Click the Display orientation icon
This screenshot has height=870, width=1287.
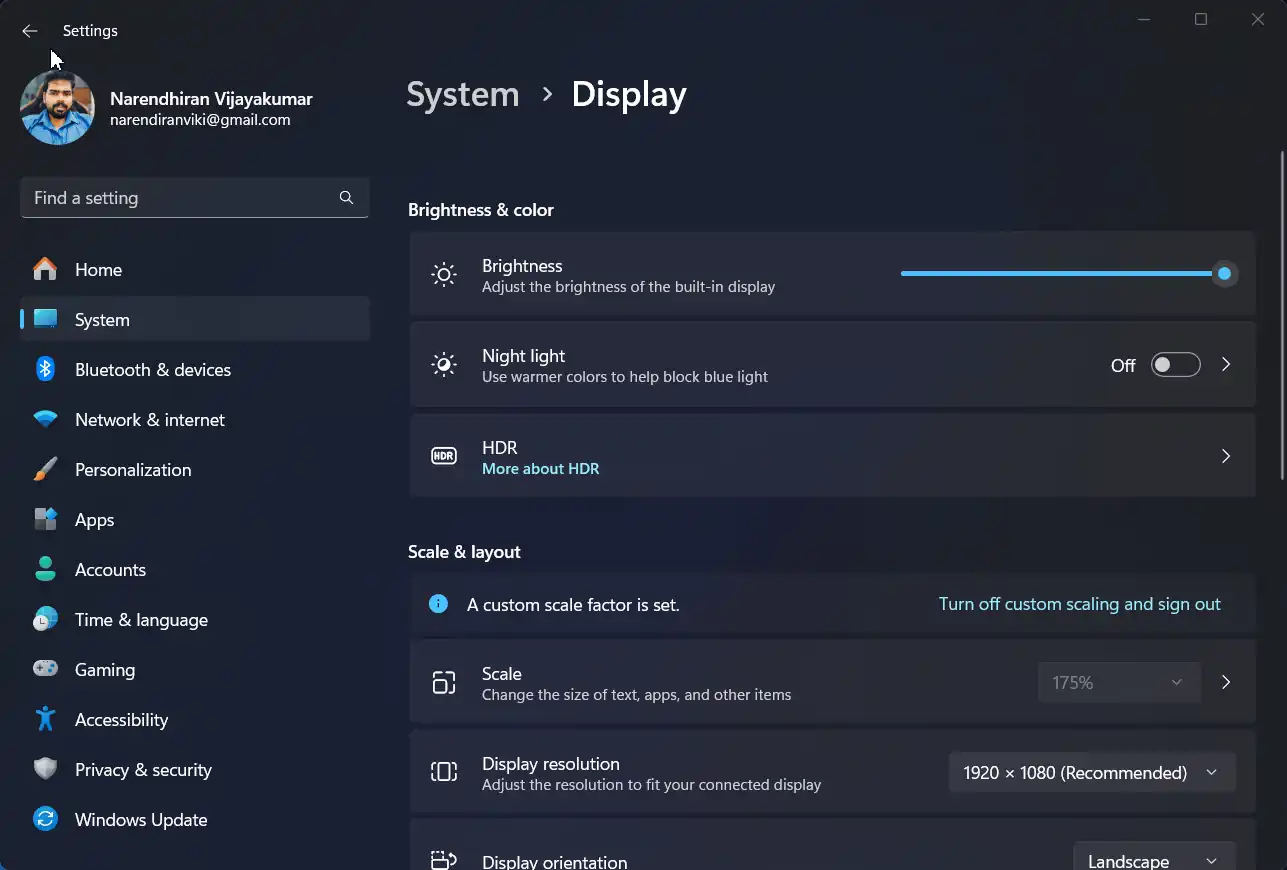pyautogui.click(x=444, y=860)
